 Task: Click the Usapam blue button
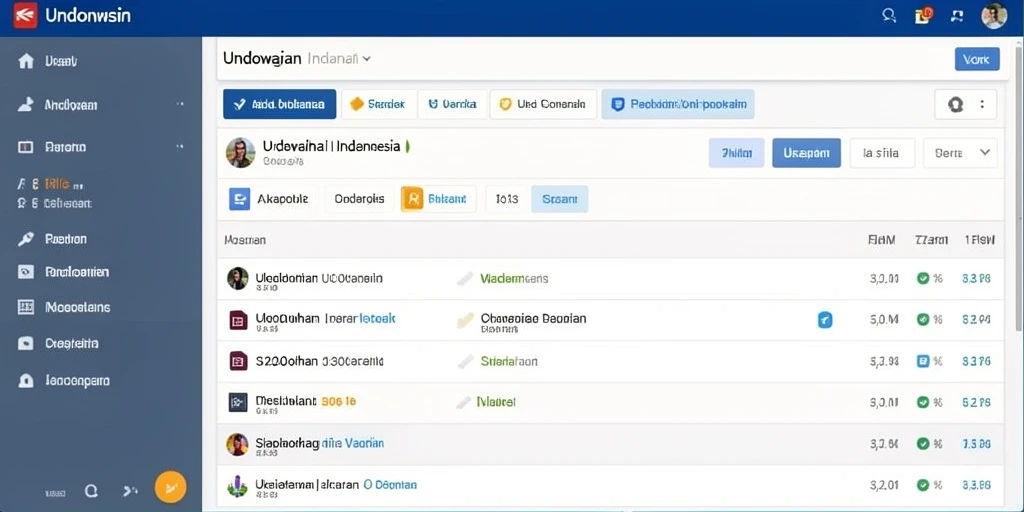click(x=807, y=153)
